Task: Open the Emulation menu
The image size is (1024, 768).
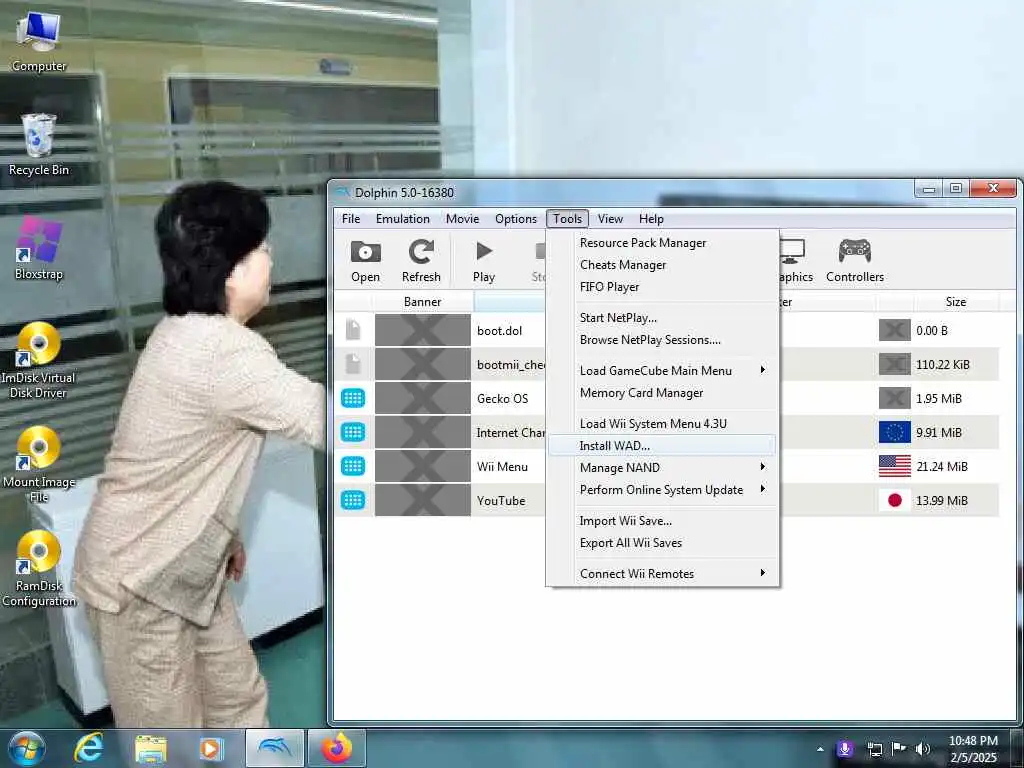Action: coord(402,219)
